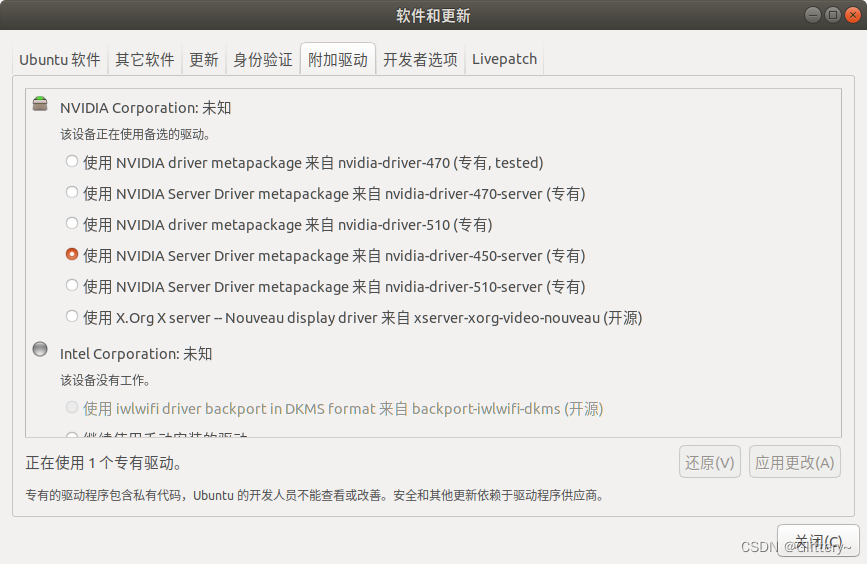This screenshot has height=564, width=867.
Task: Open the 其它软件 tab
Action: click(x=145, y=59)
